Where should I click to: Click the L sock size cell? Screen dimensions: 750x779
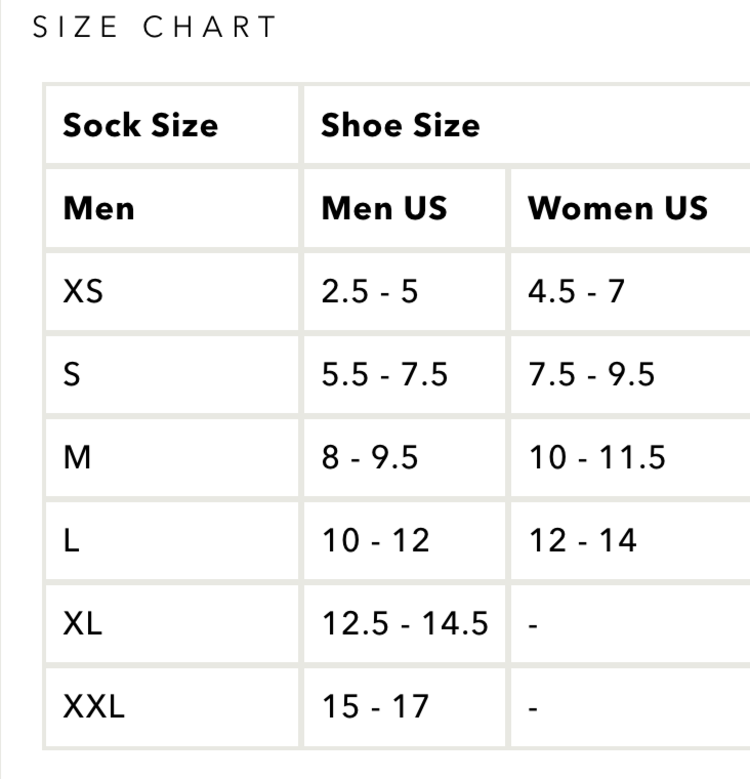pos(72,540)
